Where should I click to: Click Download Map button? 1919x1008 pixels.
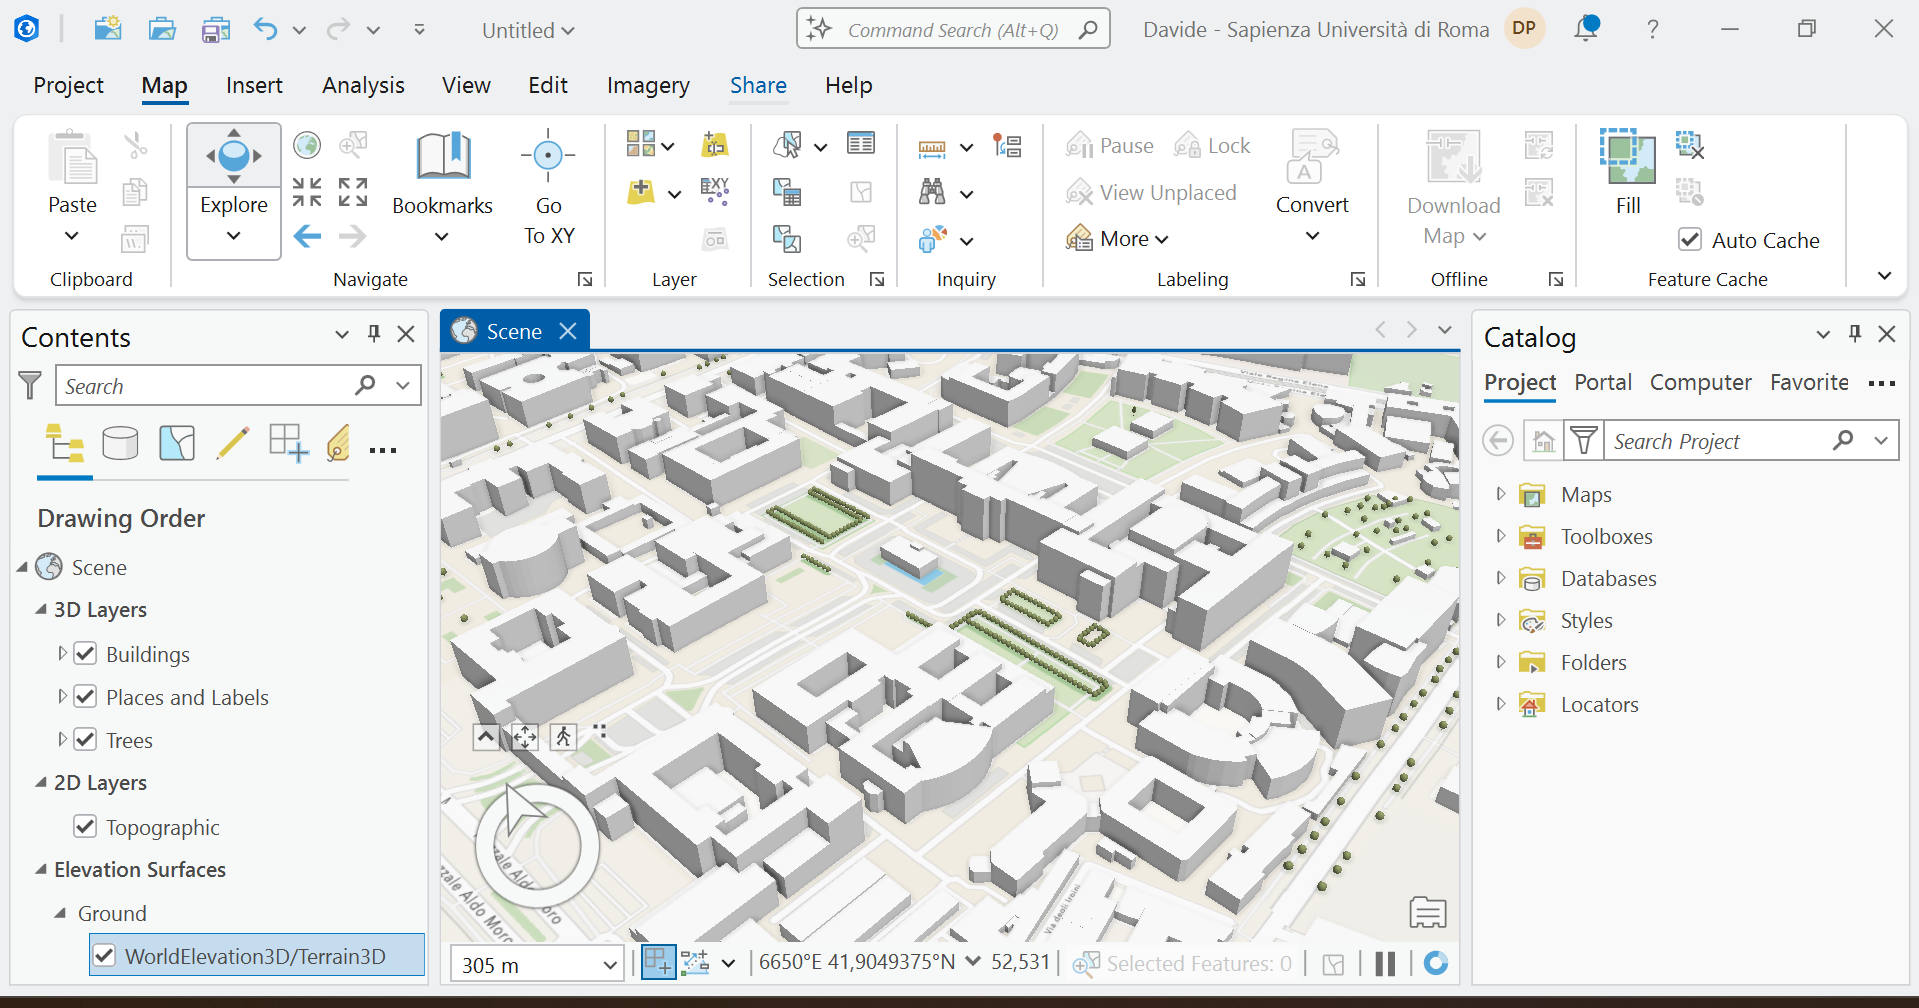pyautogui.click(x=1454, y=188)
